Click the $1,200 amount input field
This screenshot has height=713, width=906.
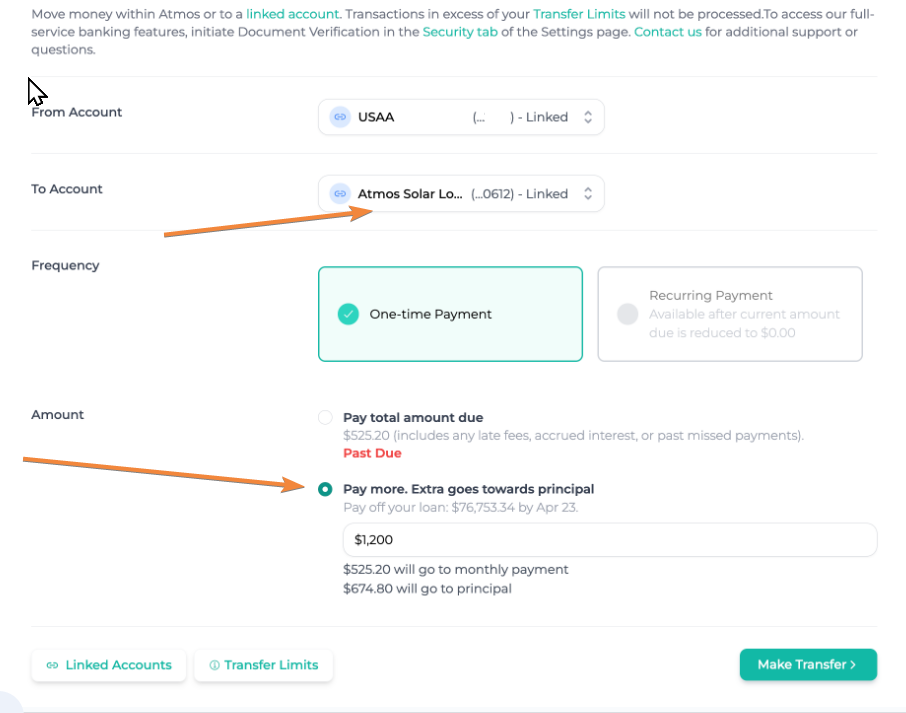click(610, 540)
